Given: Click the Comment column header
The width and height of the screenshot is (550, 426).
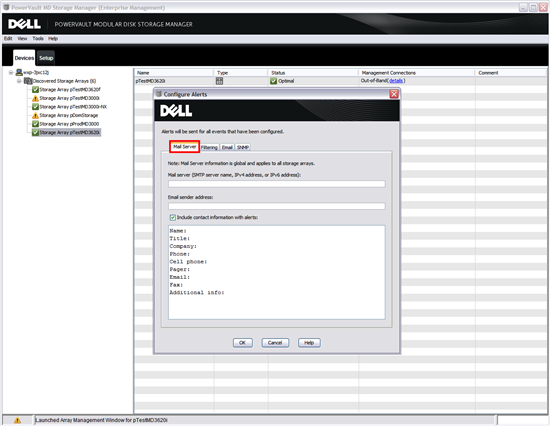Looking at the screenshot, I should pos(511,73).
